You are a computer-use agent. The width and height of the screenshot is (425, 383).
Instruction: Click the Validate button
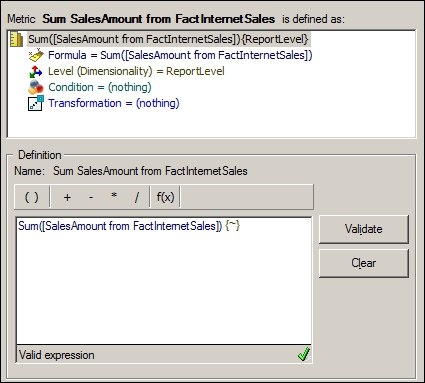[364, 229]
